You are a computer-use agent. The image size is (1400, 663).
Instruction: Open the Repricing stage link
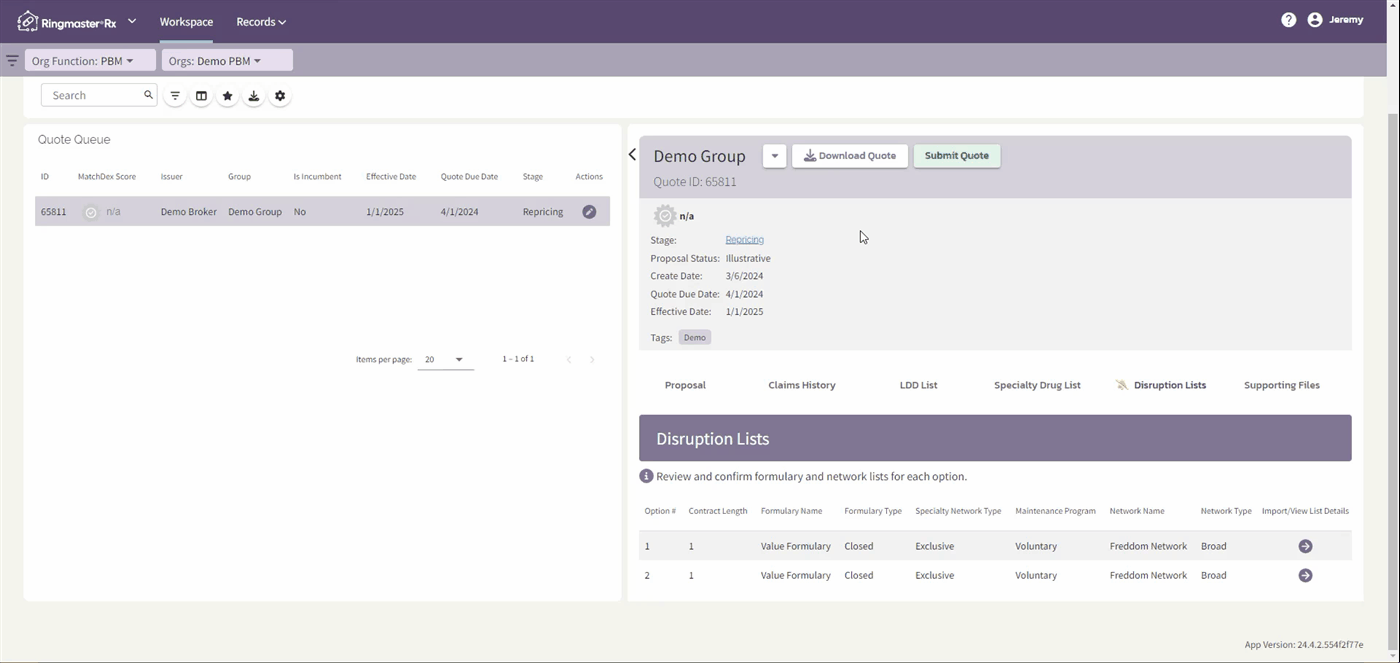(744, 240)
